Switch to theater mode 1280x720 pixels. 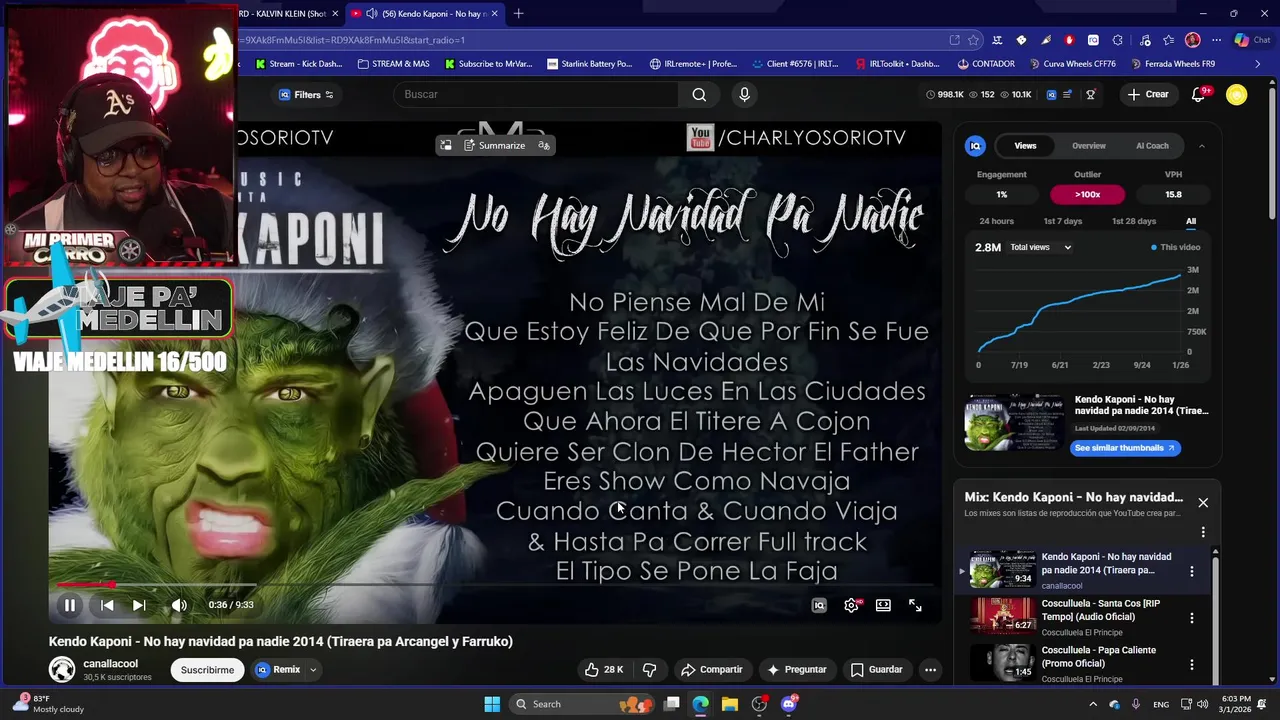pos(883,605)
